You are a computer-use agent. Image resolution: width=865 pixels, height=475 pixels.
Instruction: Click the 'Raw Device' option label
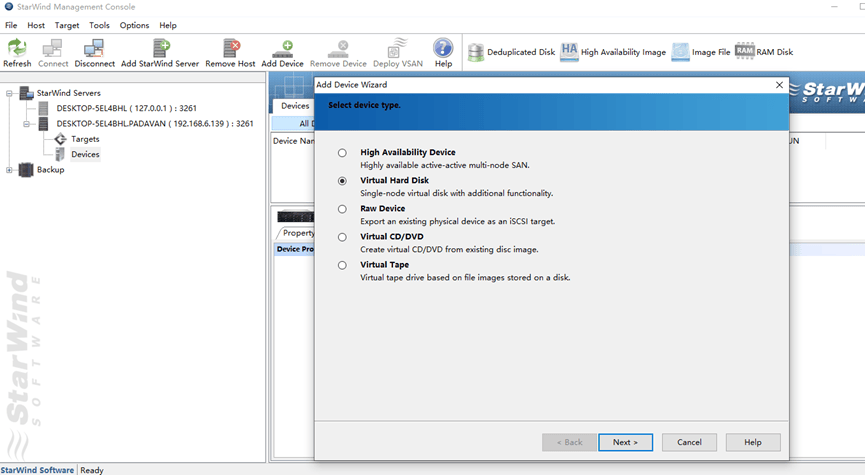[x=382, y=209]
